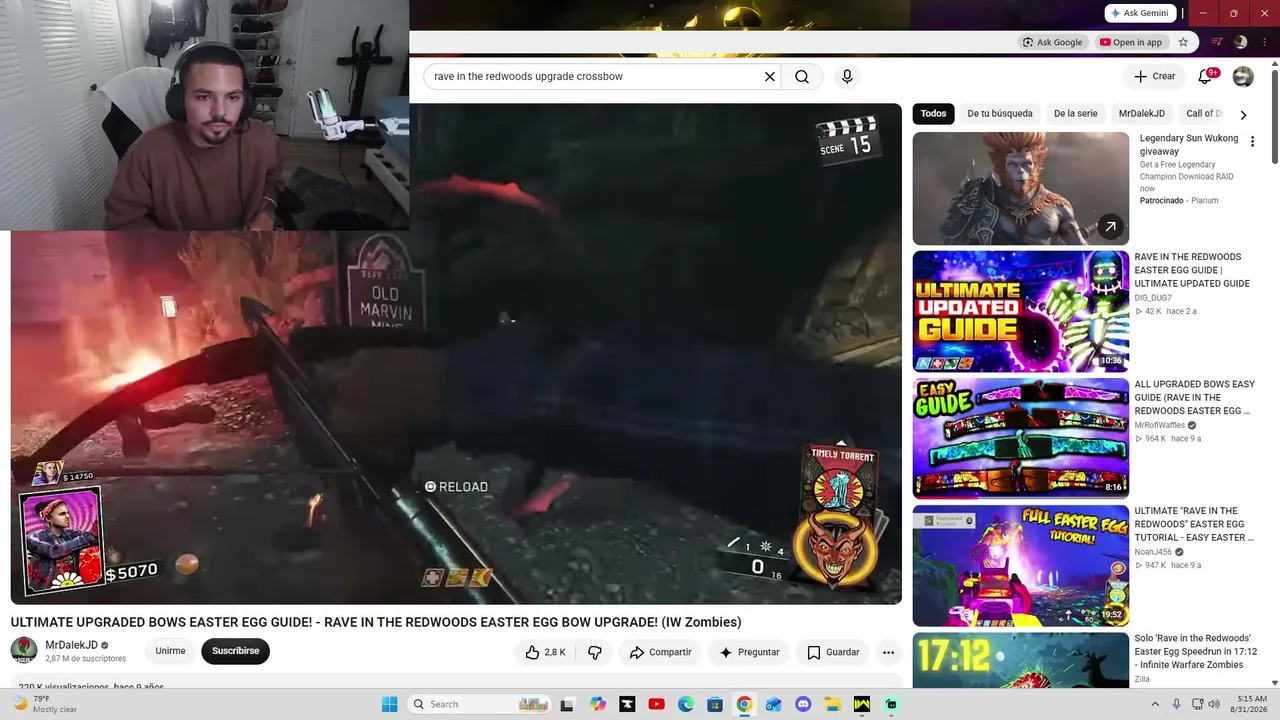
Task: Select the MrDalekJD filter chip
Action: (x=1142, y=114)
